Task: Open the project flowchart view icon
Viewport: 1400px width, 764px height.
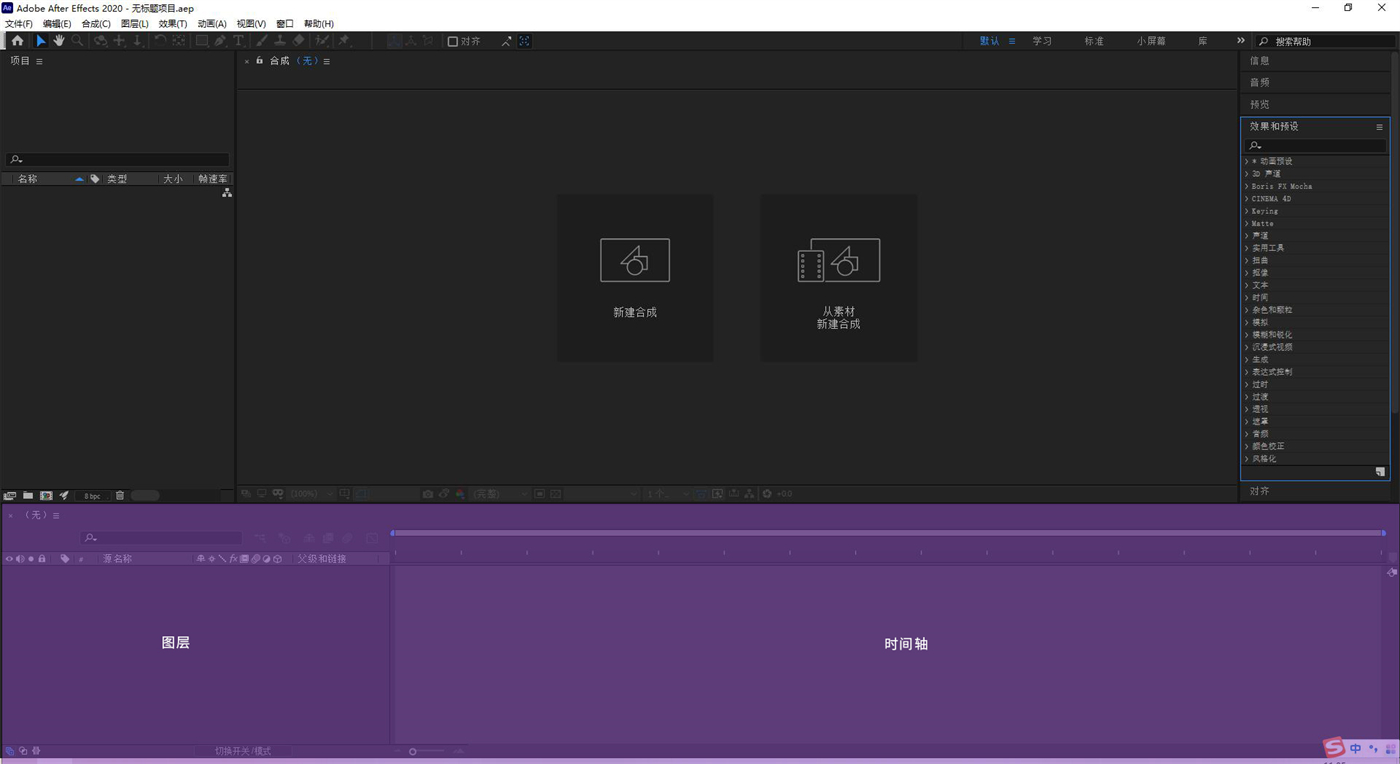Action: 227,193
